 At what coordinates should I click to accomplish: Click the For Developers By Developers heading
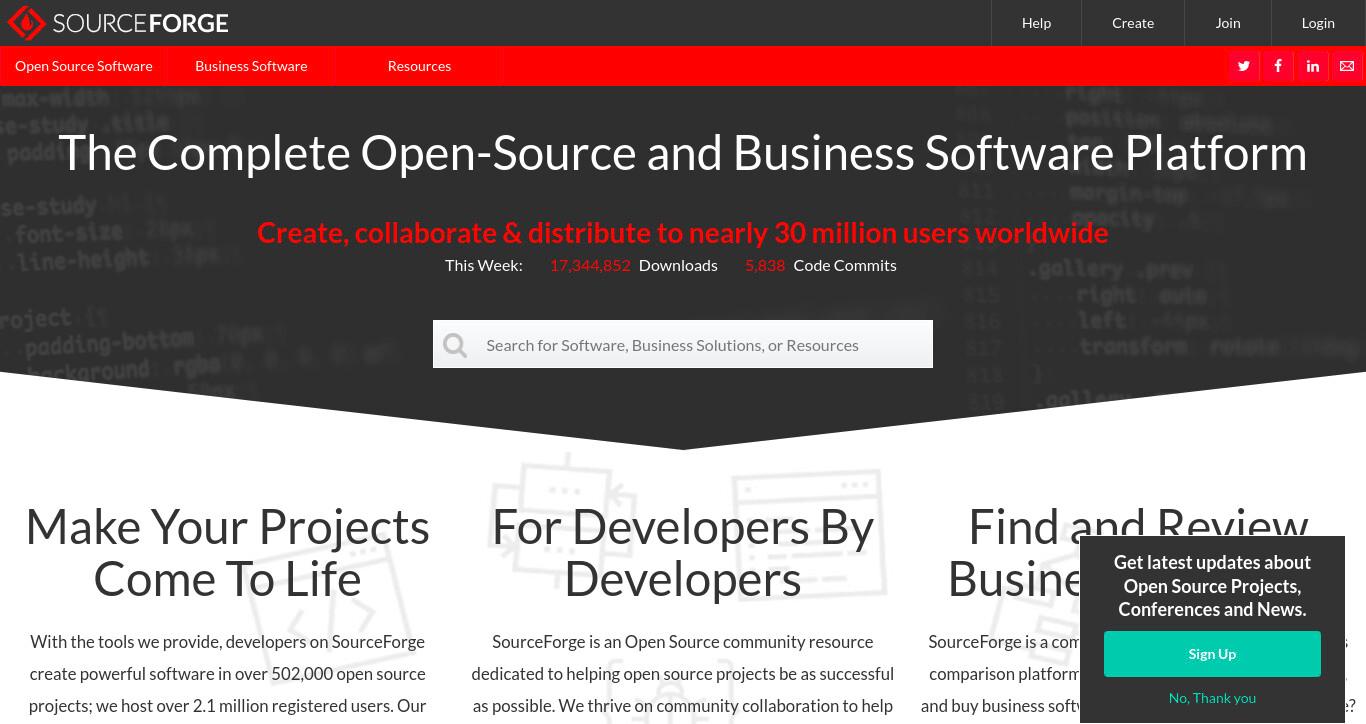click(x=683, y=553)
